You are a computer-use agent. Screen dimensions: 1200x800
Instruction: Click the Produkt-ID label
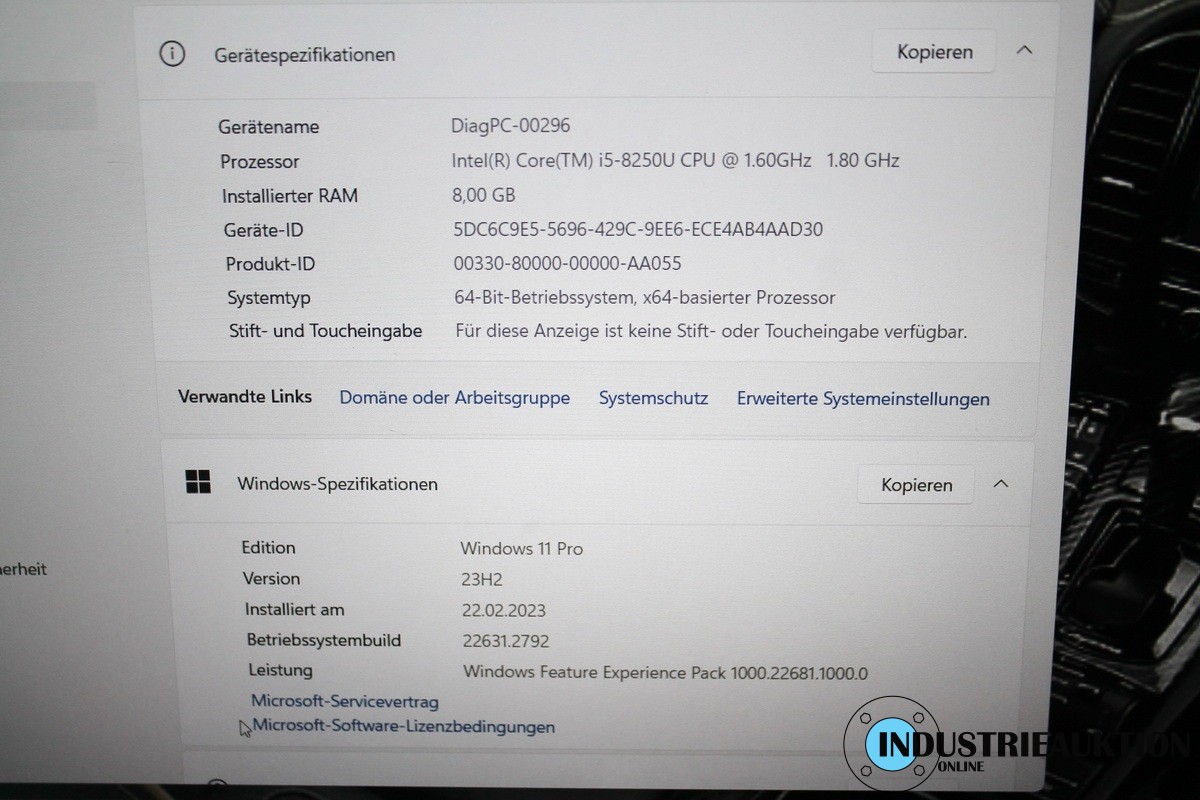(270, 264)
